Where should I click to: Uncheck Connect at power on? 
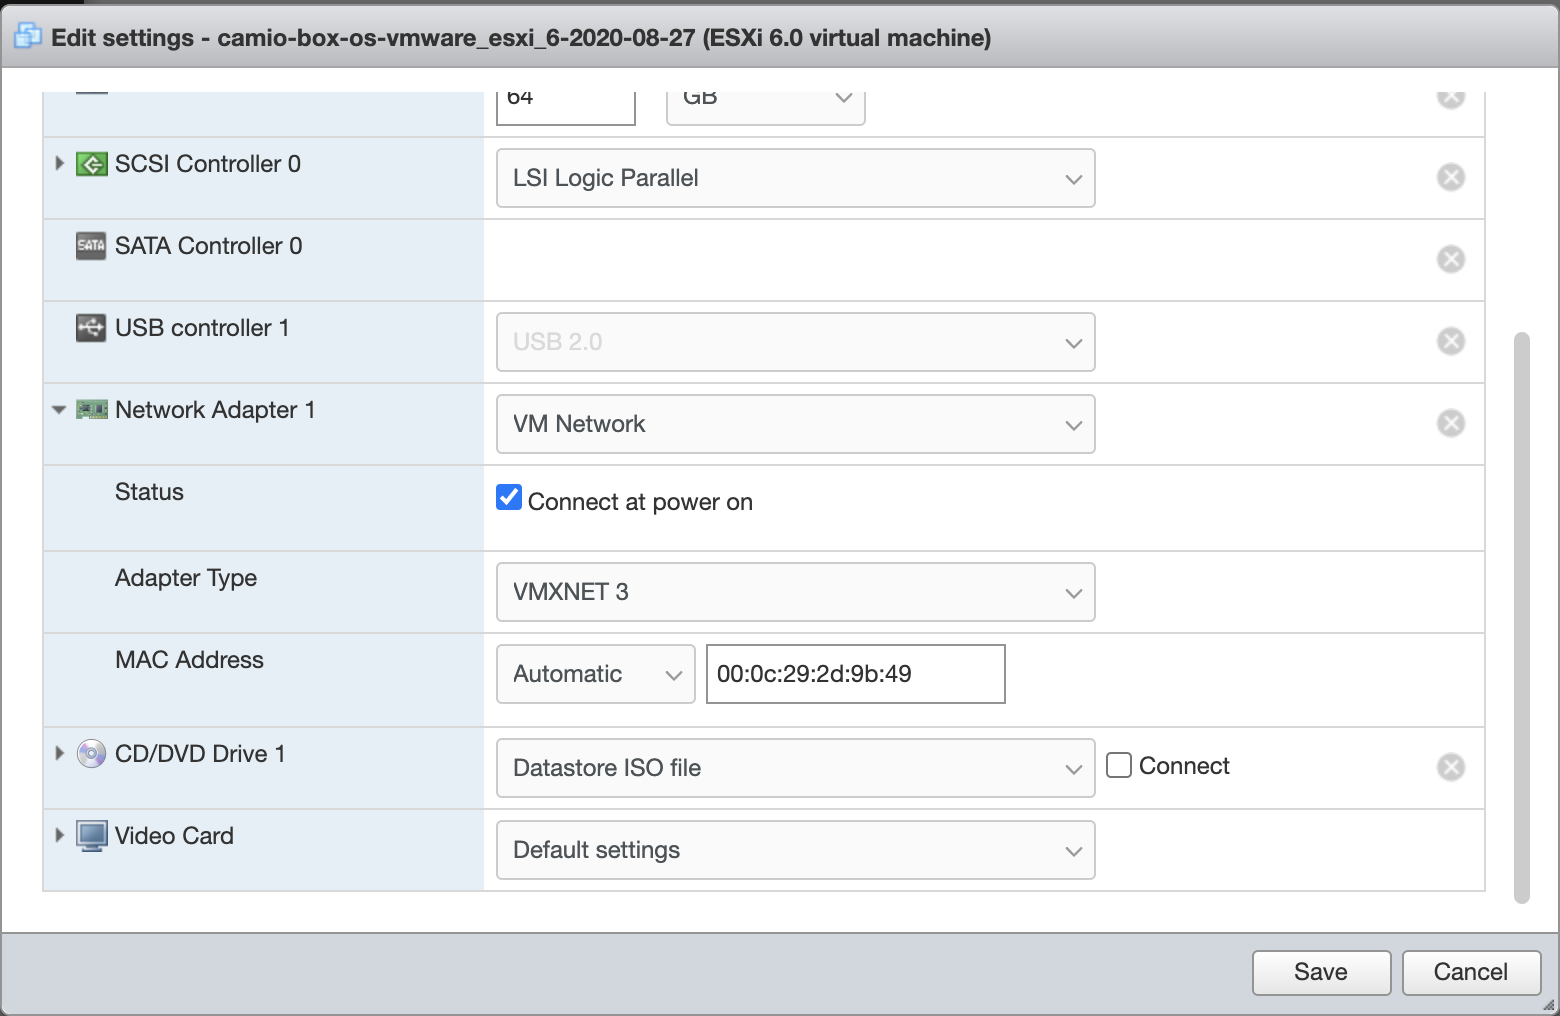(x=509, y=497)
